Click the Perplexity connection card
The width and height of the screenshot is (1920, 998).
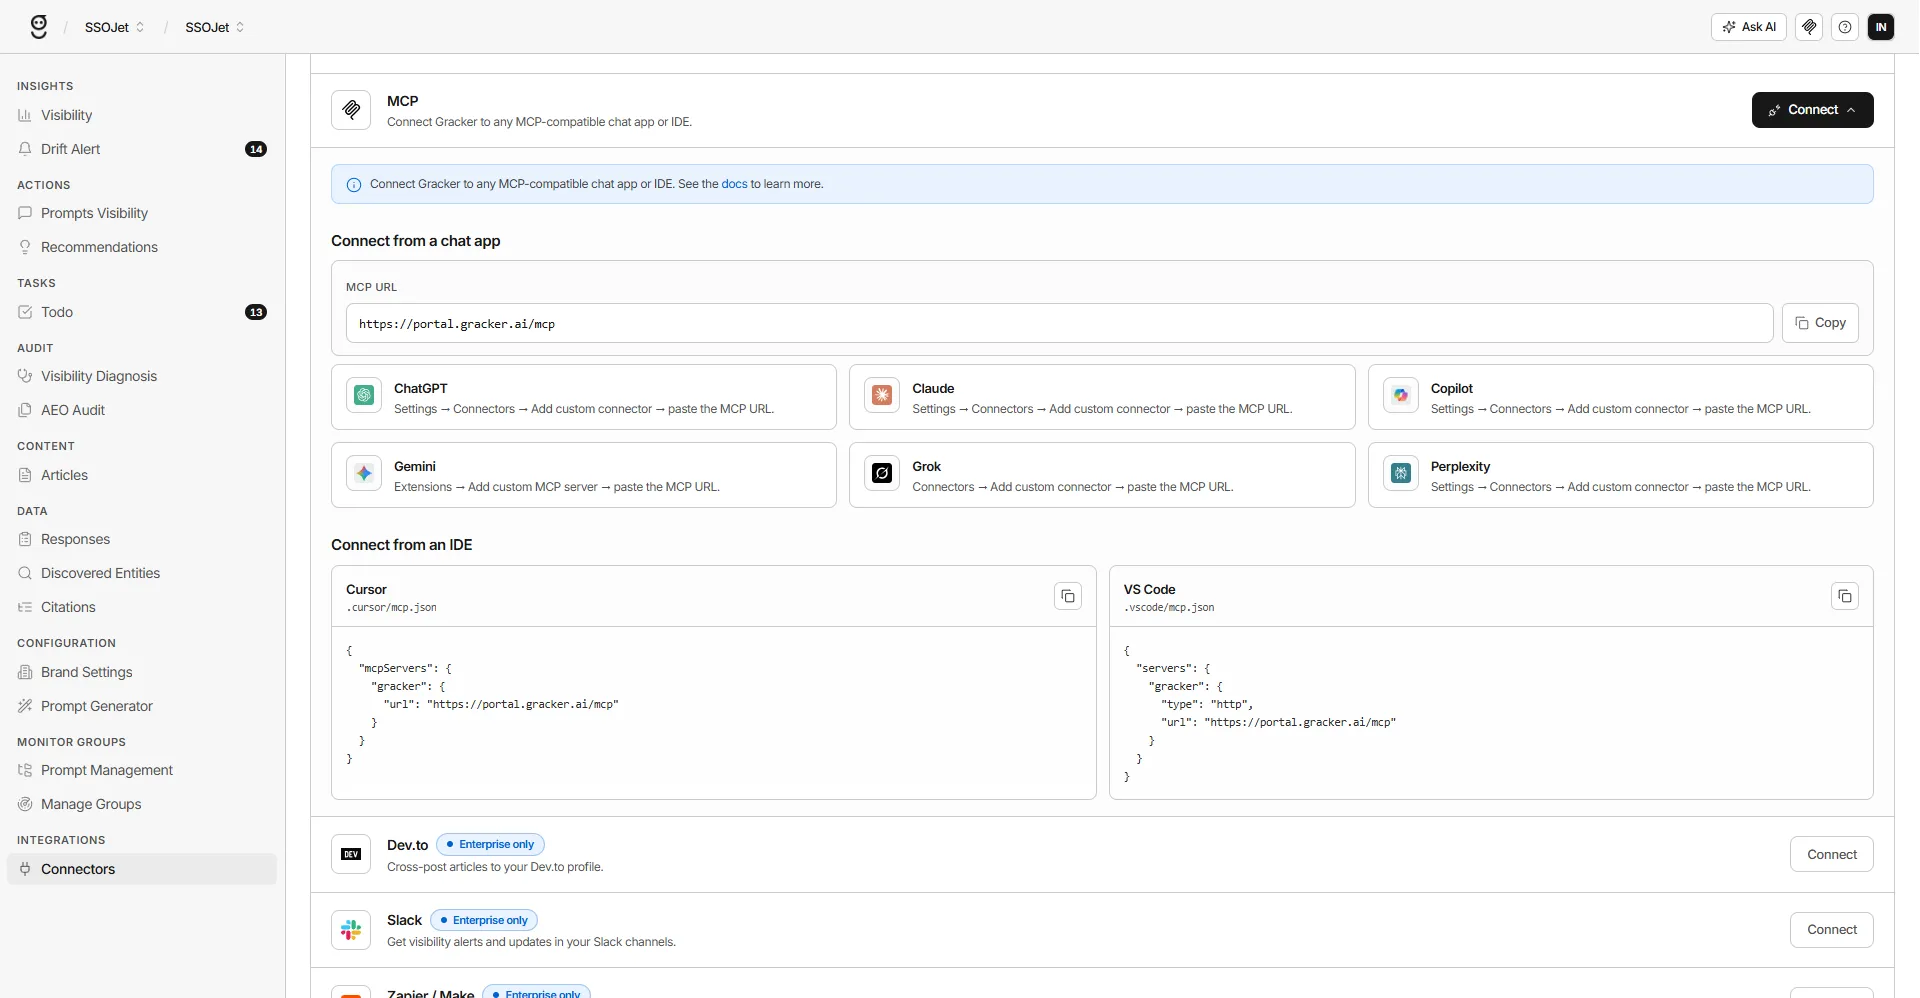click(x=1621, y=475)
